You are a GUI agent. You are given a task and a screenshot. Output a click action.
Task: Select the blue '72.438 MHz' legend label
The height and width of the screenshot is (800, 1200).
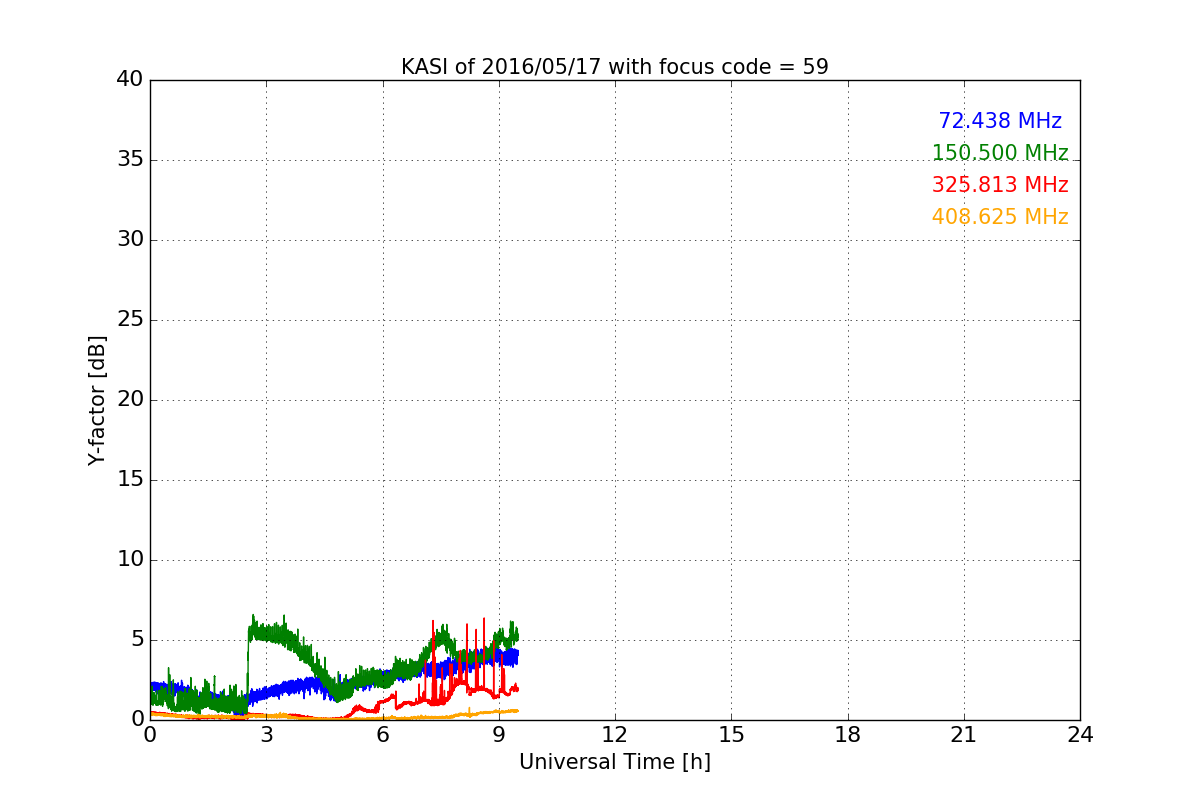(x=1000, y=121)
